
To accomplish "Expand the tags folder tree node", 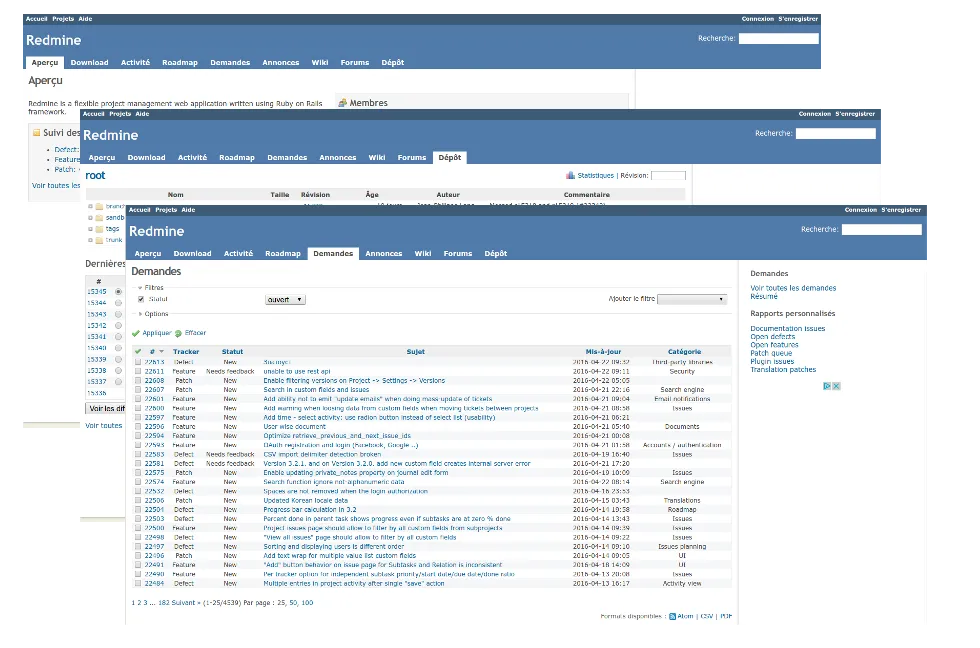I will [91, 229].
